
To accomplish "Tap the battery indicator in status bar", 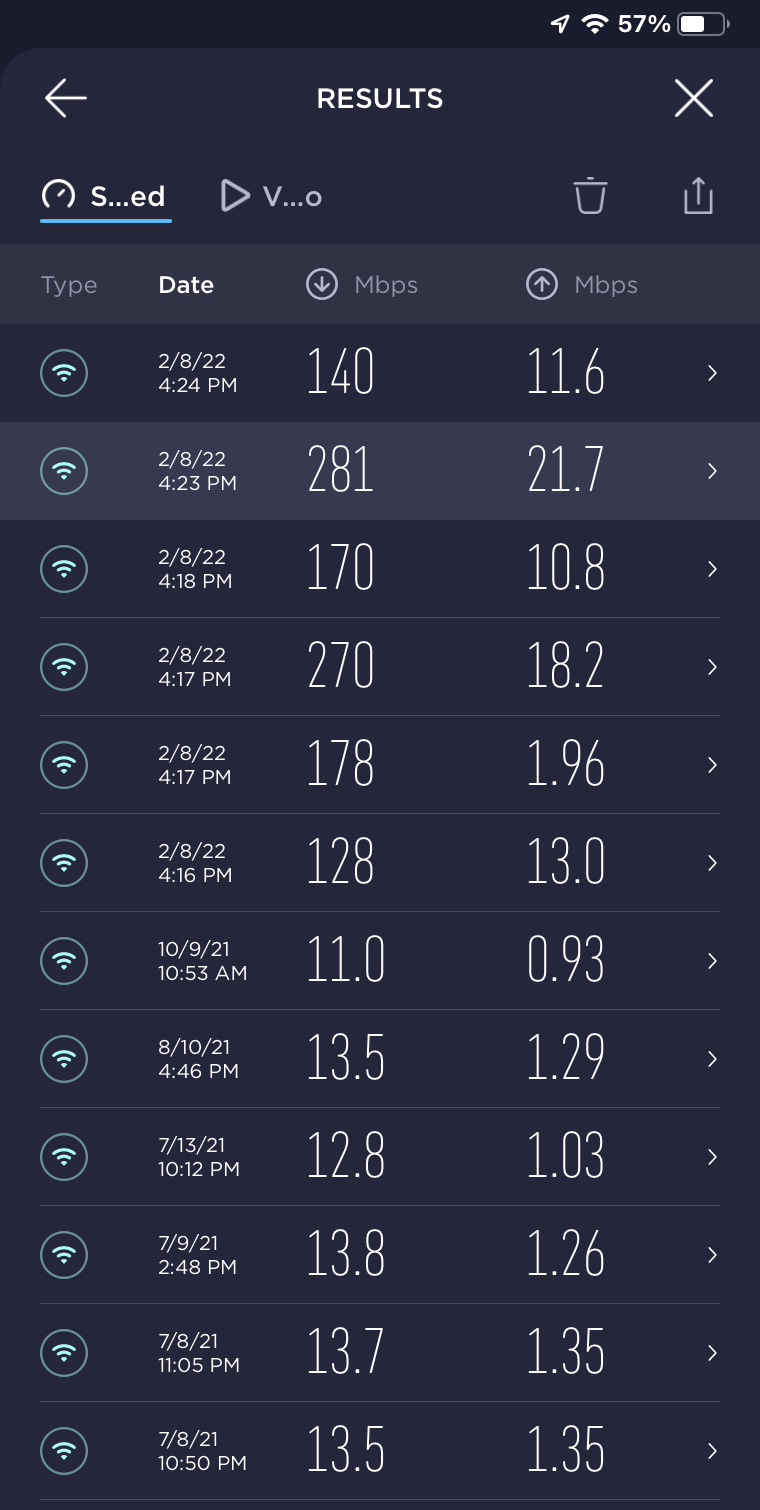I will (704, 24).
